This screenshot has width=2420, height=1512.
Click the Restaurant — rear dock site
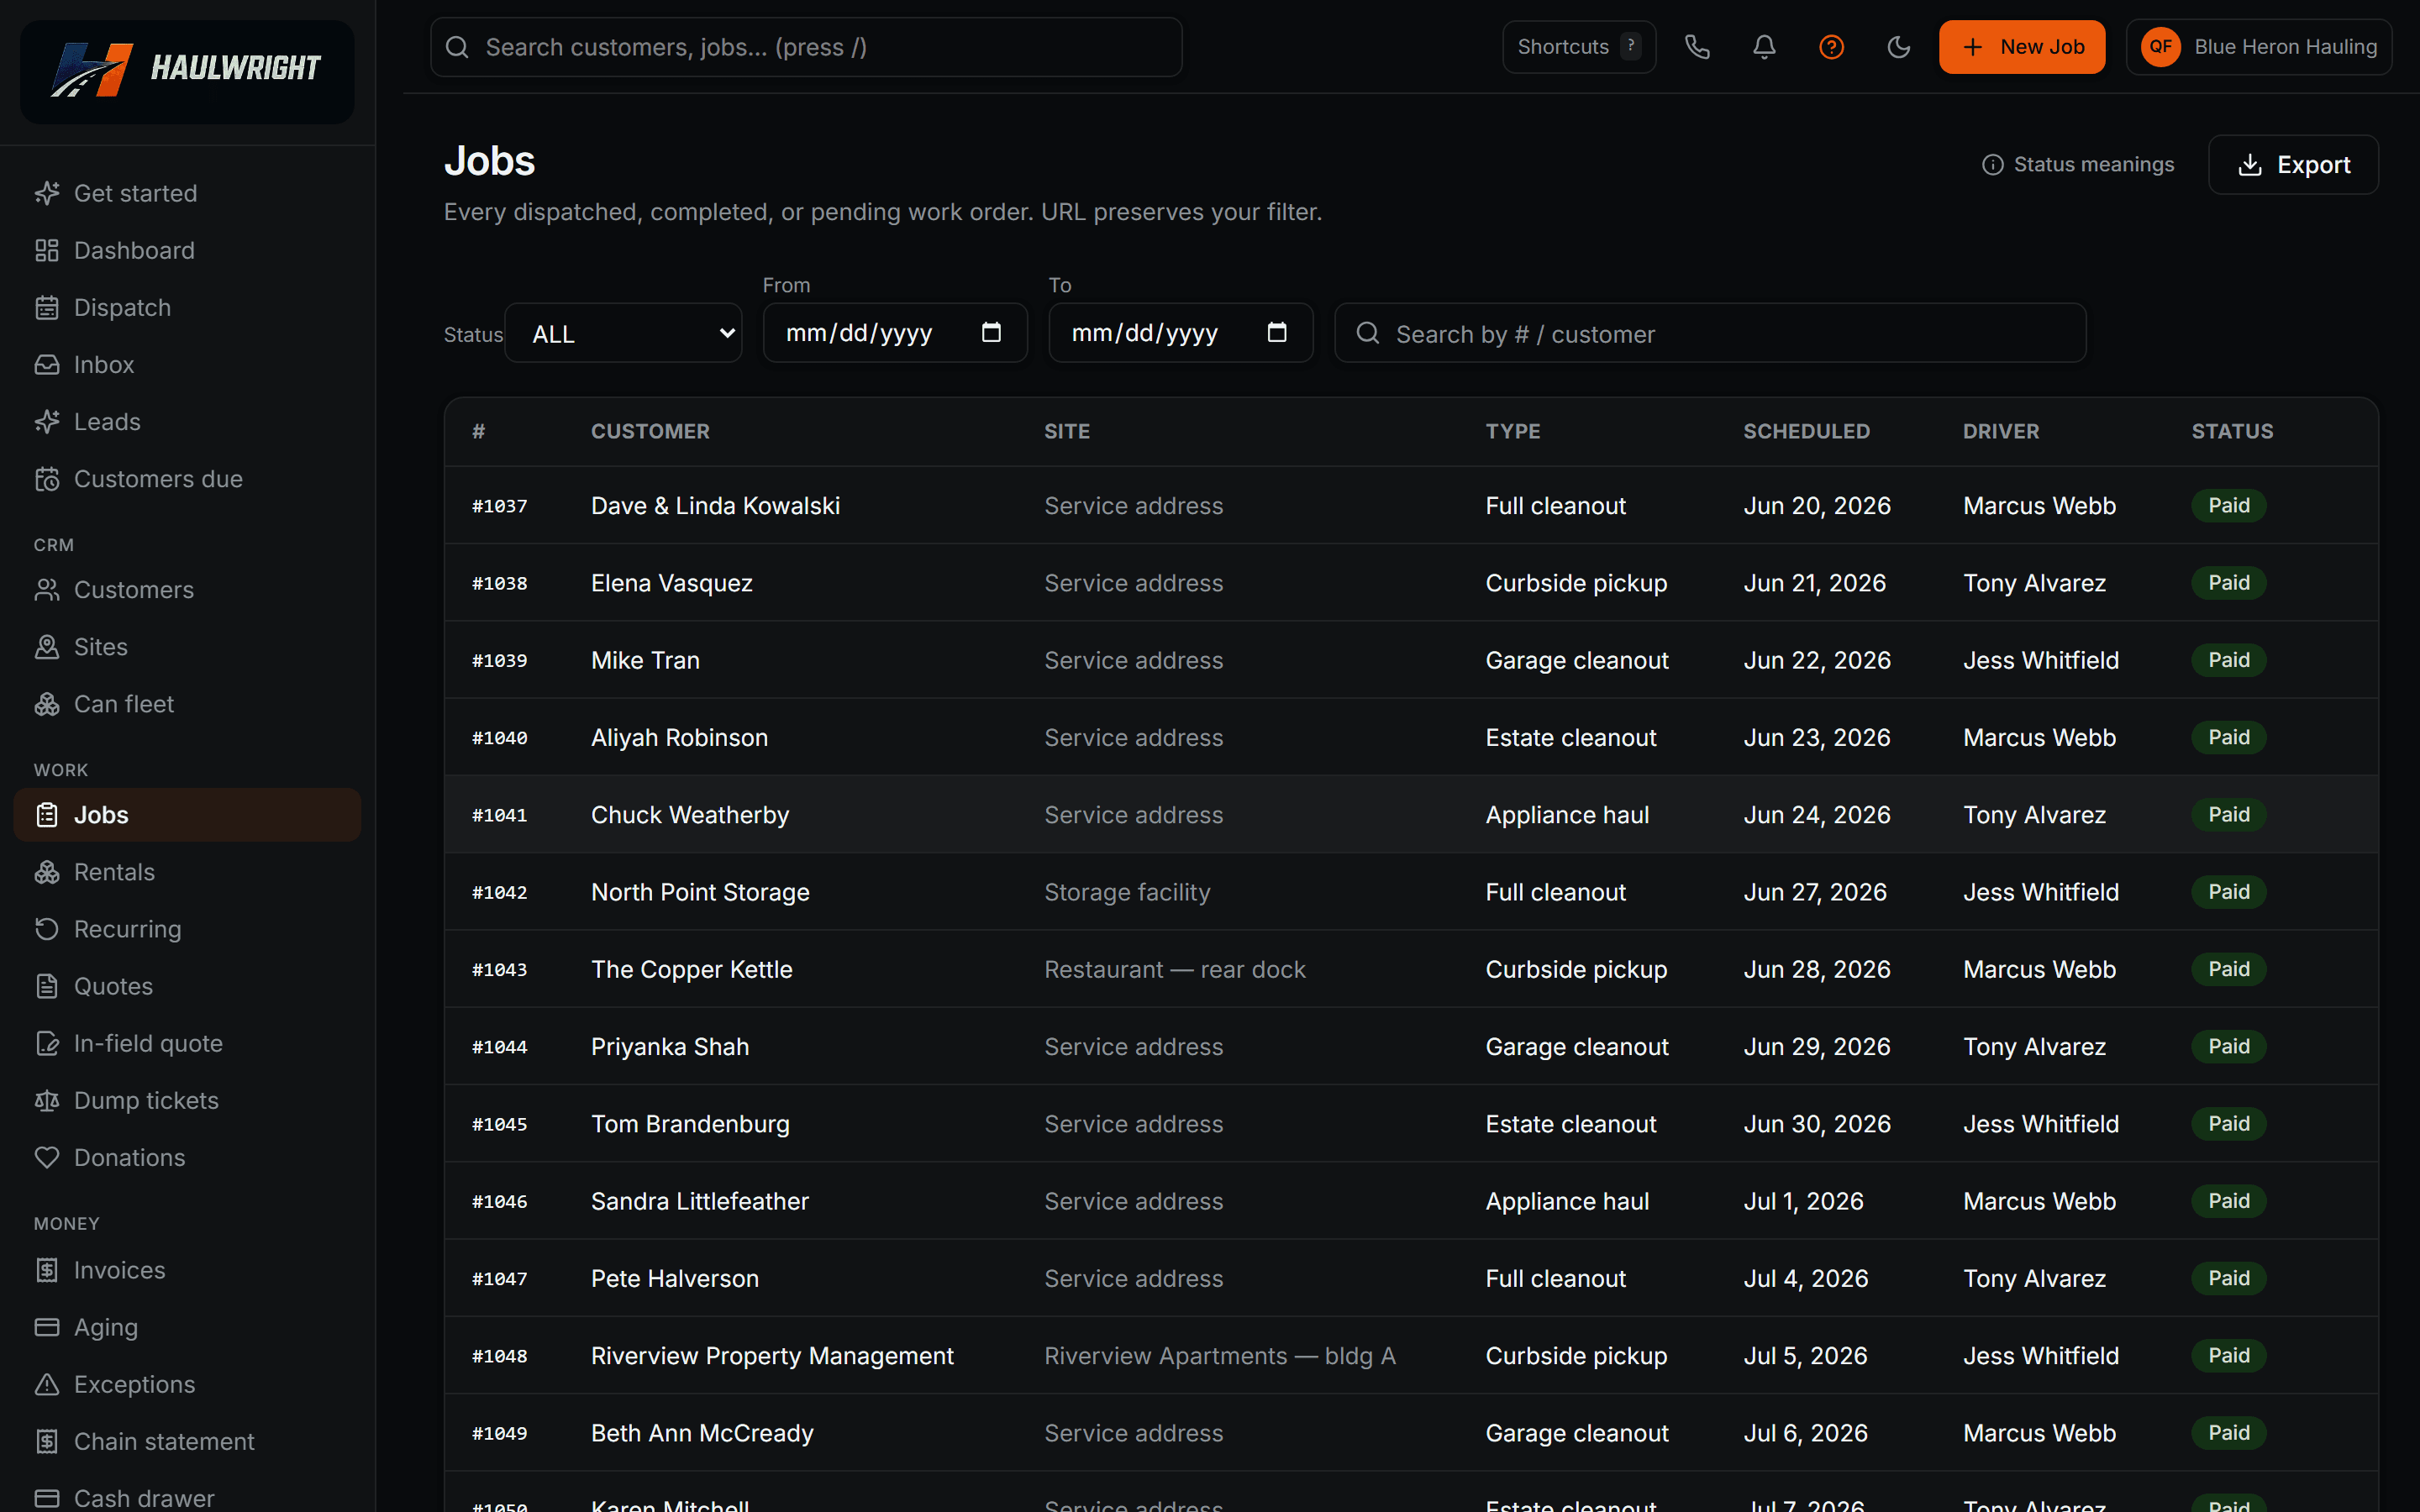(1175, 969)
